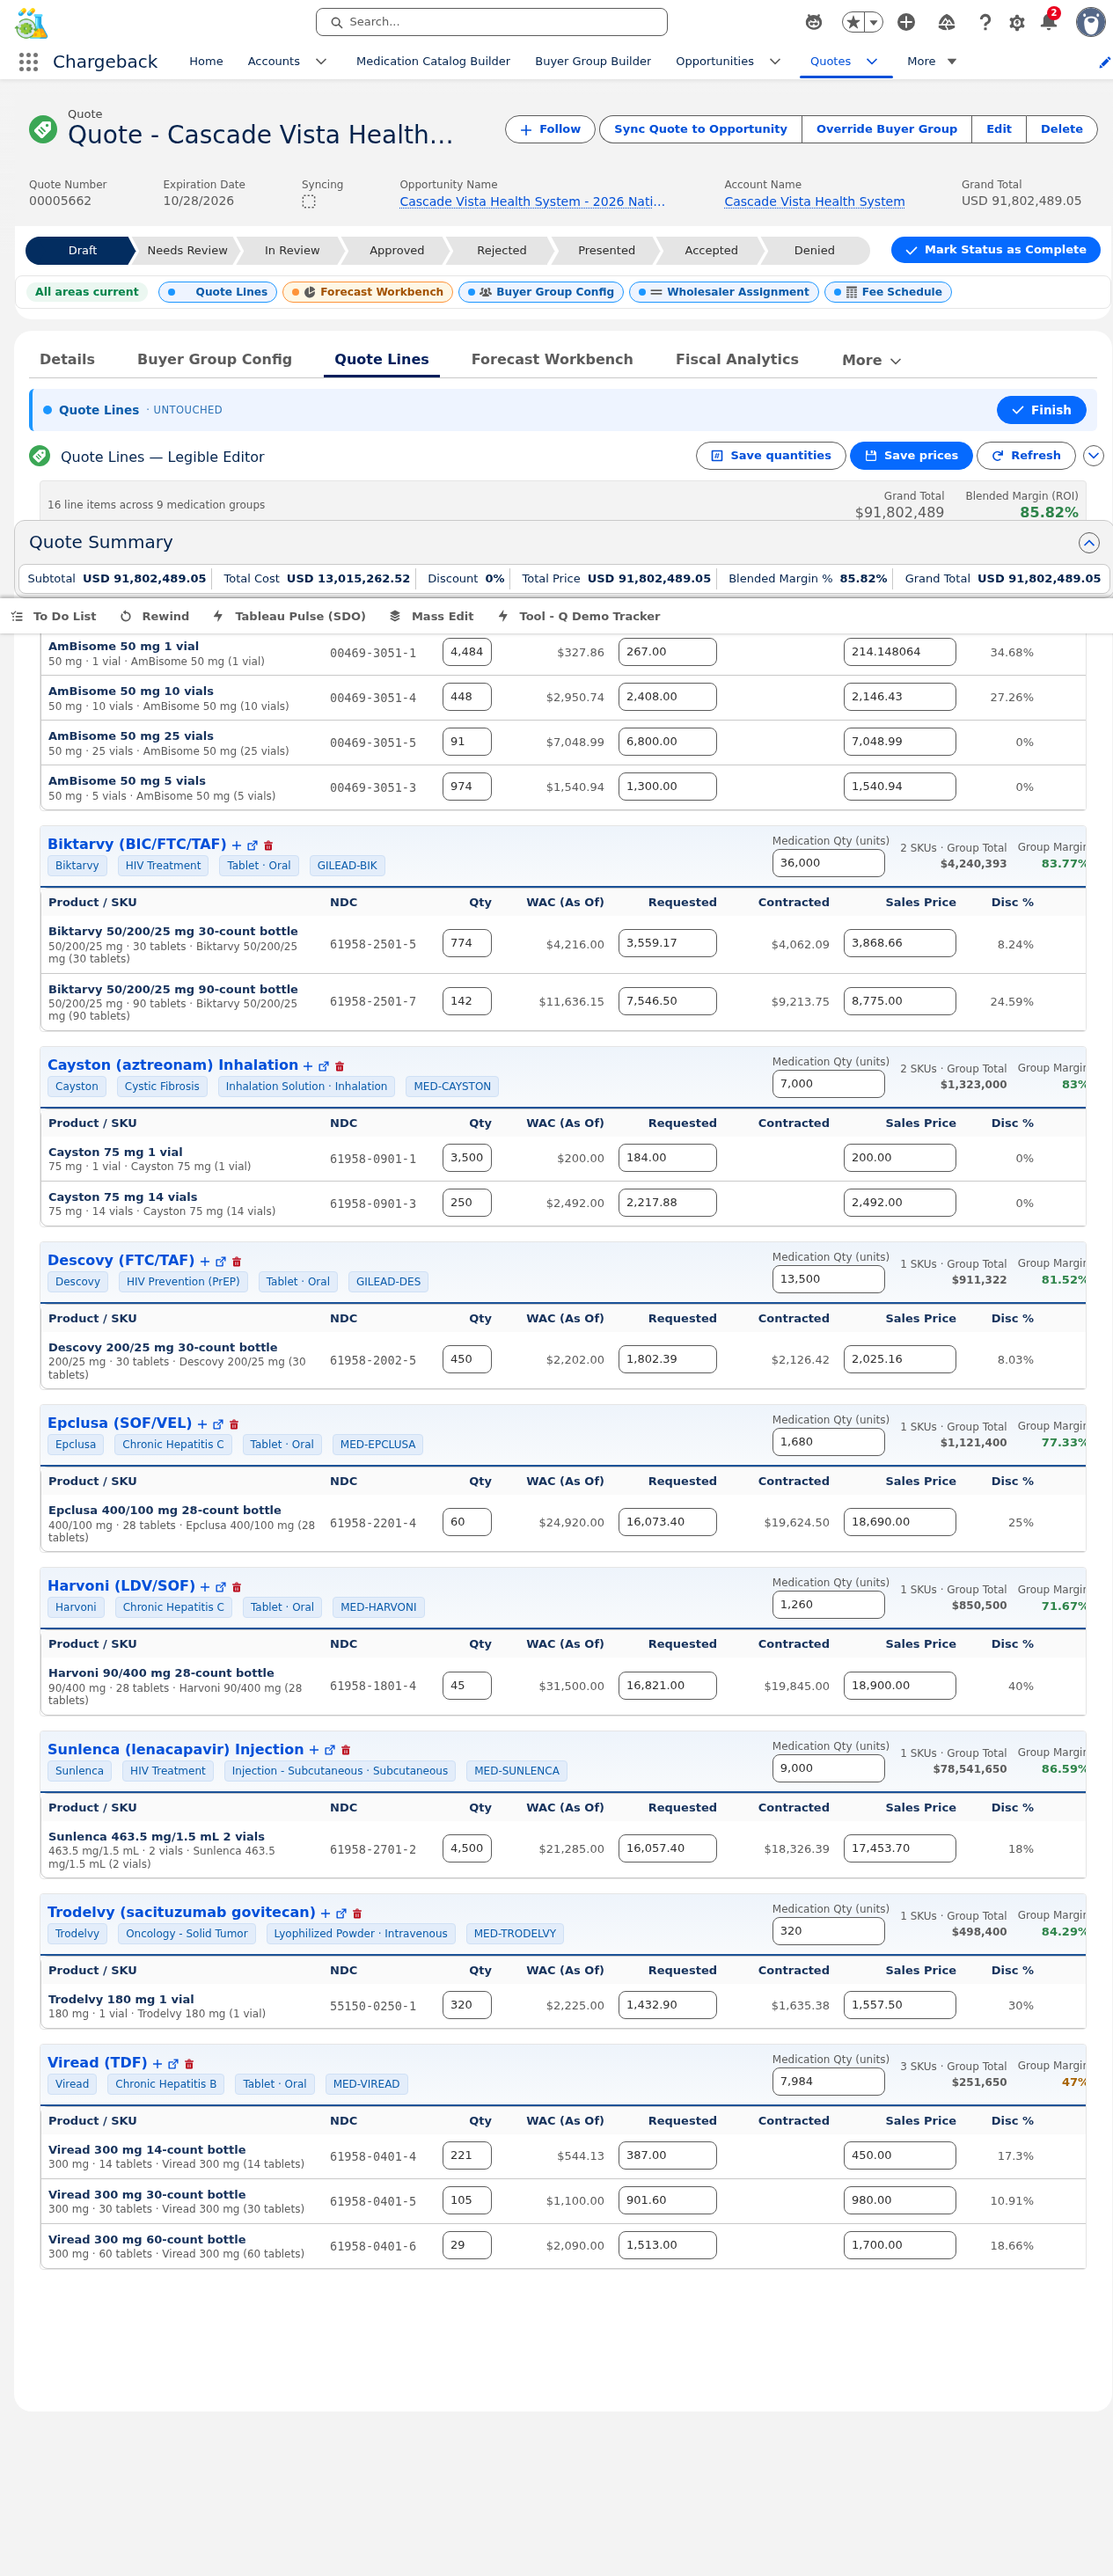Click the notifications bell icon
The height and width of the screenshot is (2576, 1113).
1048,22
